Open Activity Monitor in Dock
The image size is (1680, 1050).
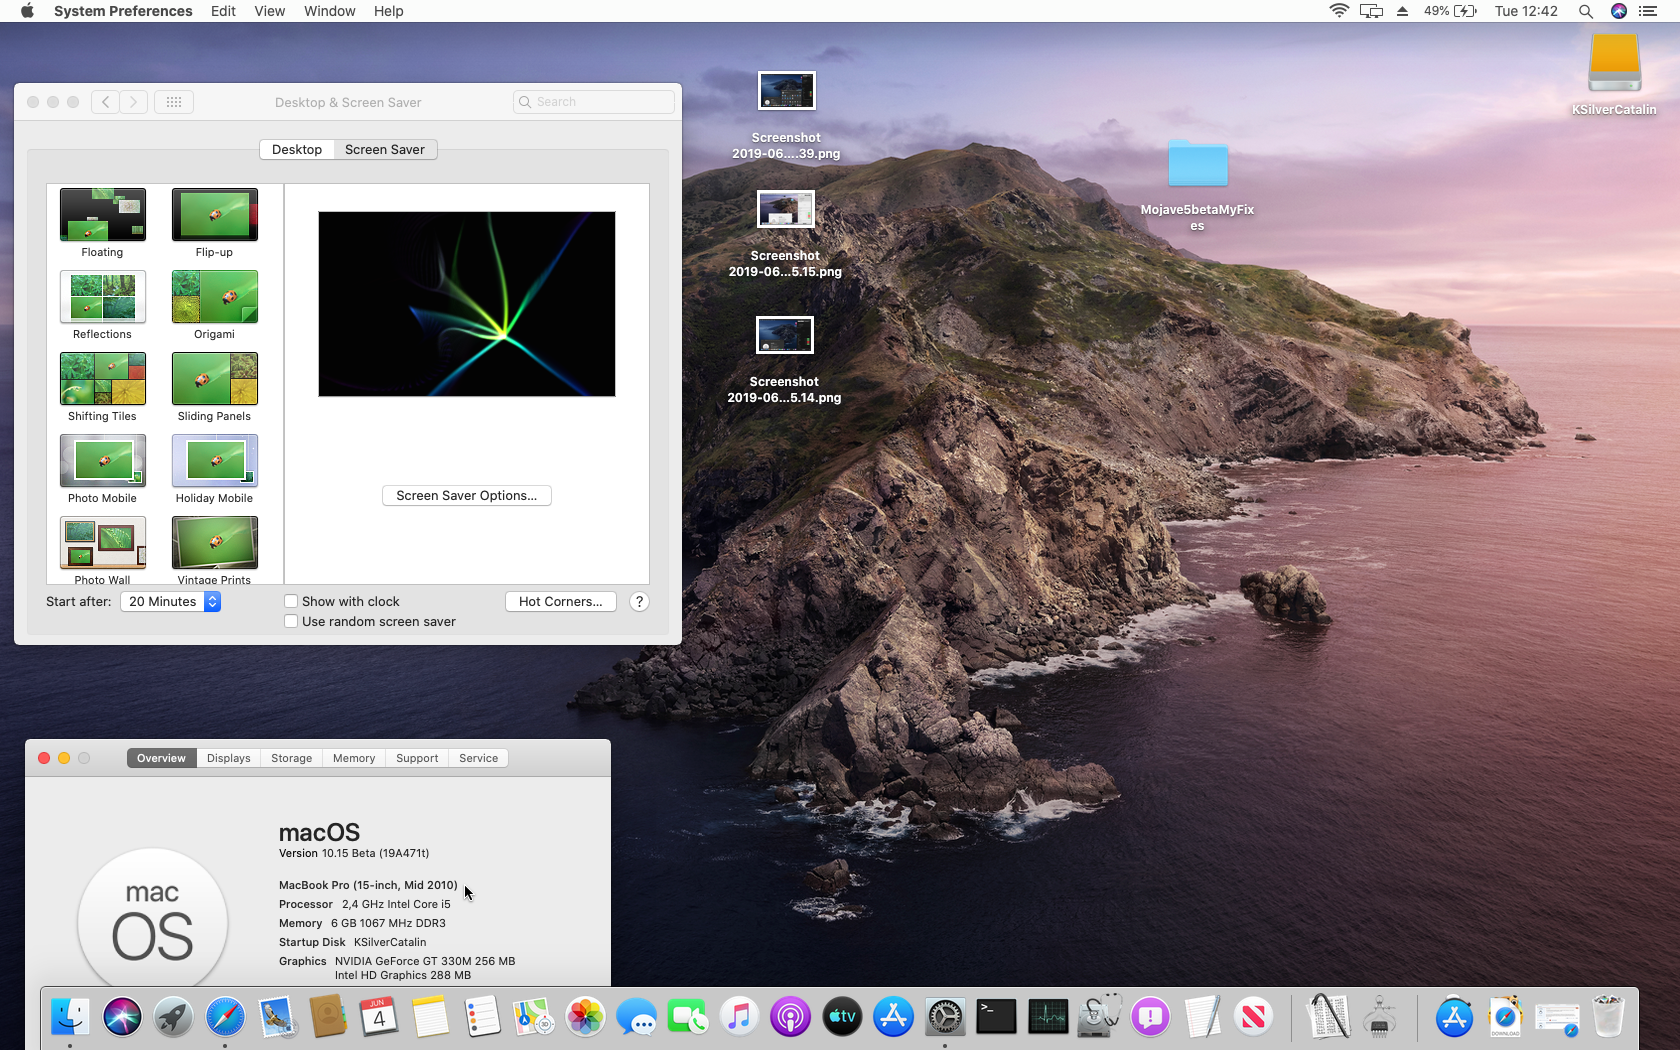pyautogui.click(x=1048, y=1018)
